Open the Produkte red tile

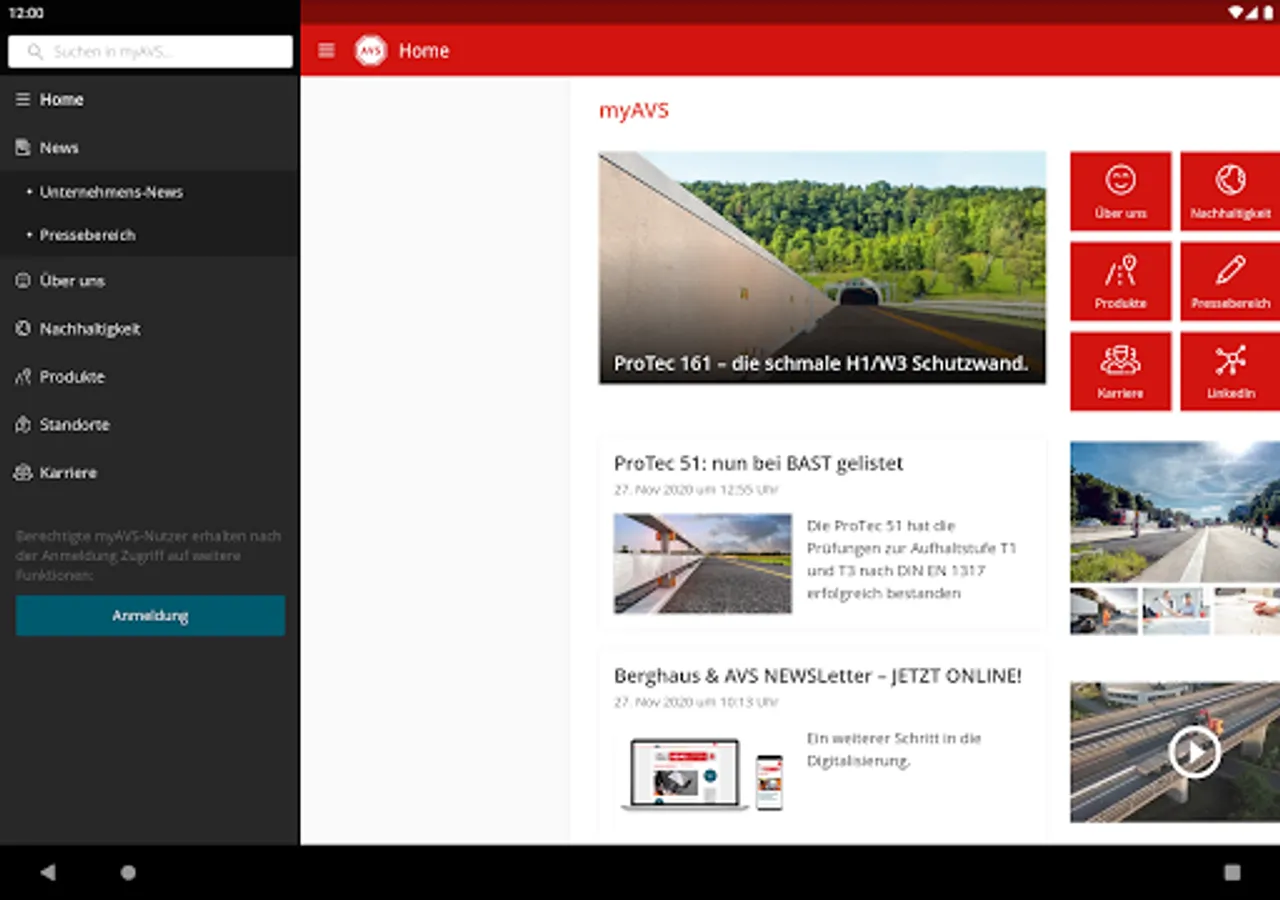1120,281
